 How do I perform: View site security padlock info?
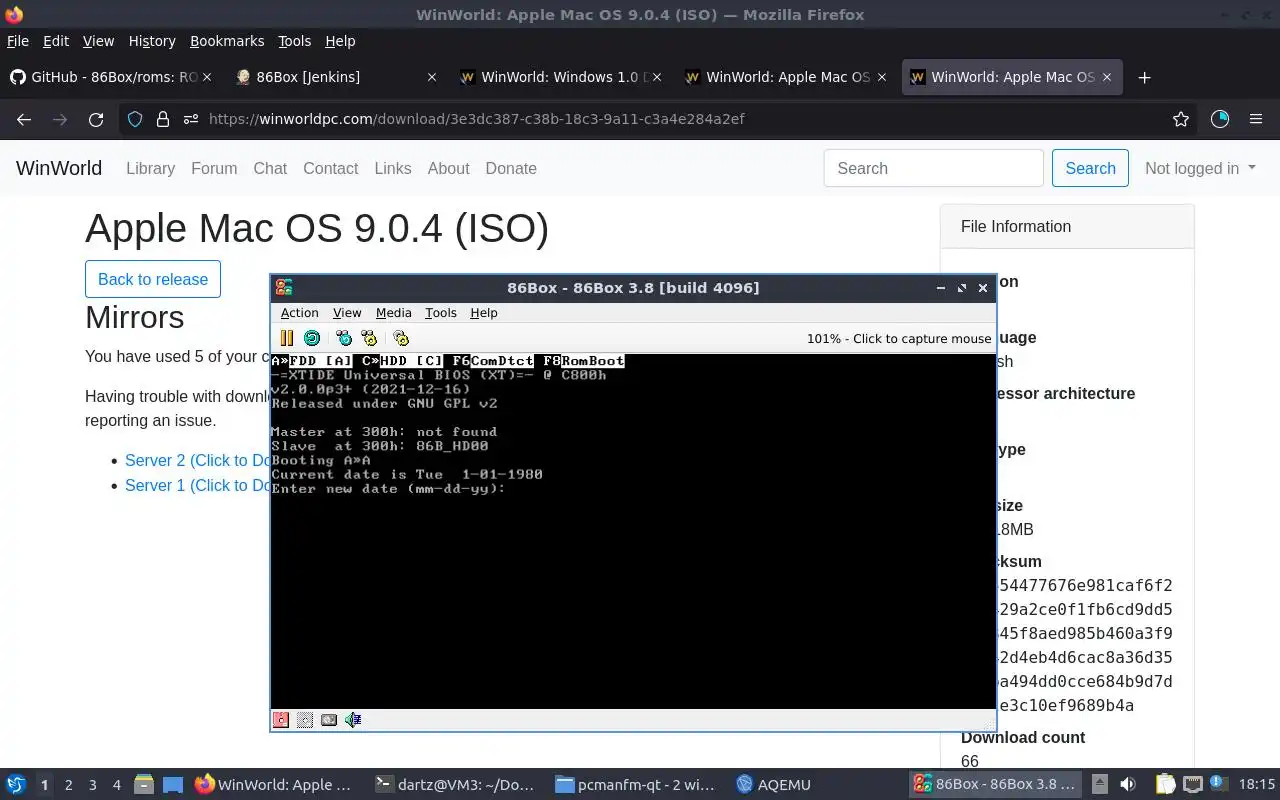coord(163,119)
